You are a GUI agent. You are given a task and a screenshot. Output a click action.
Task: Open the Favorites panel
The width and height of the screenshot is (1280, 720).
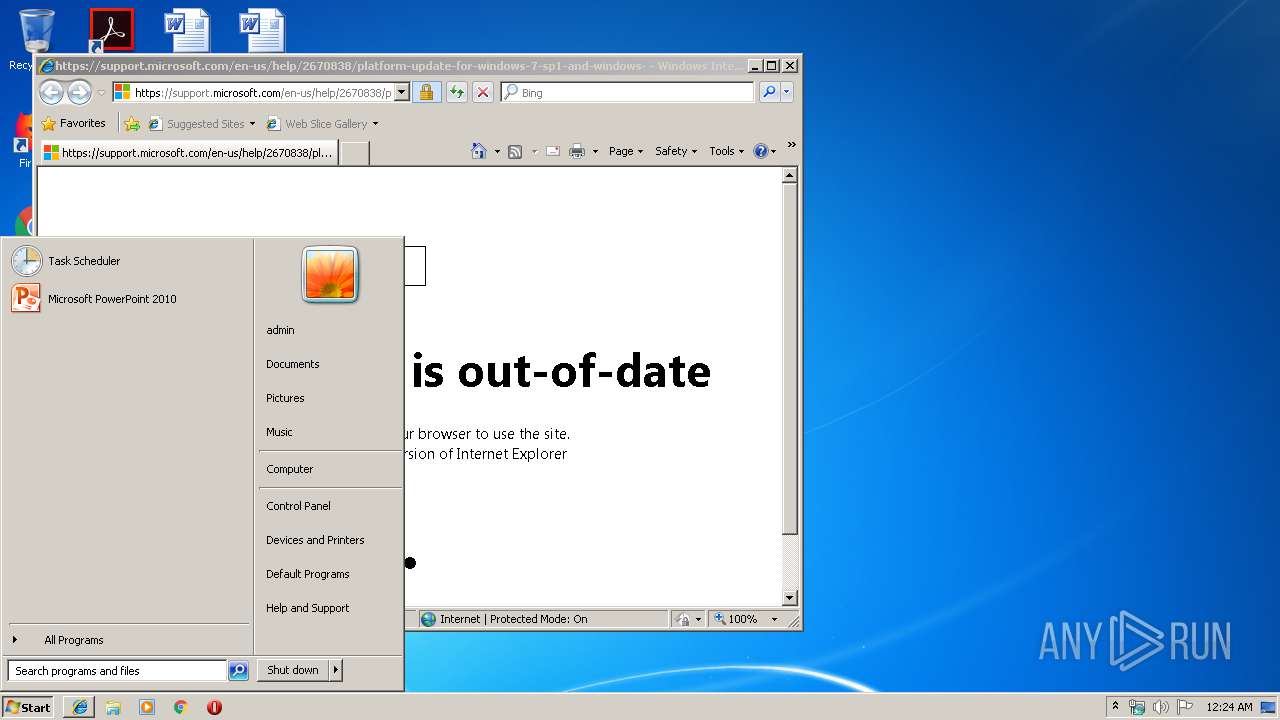(x=73, y=124)
